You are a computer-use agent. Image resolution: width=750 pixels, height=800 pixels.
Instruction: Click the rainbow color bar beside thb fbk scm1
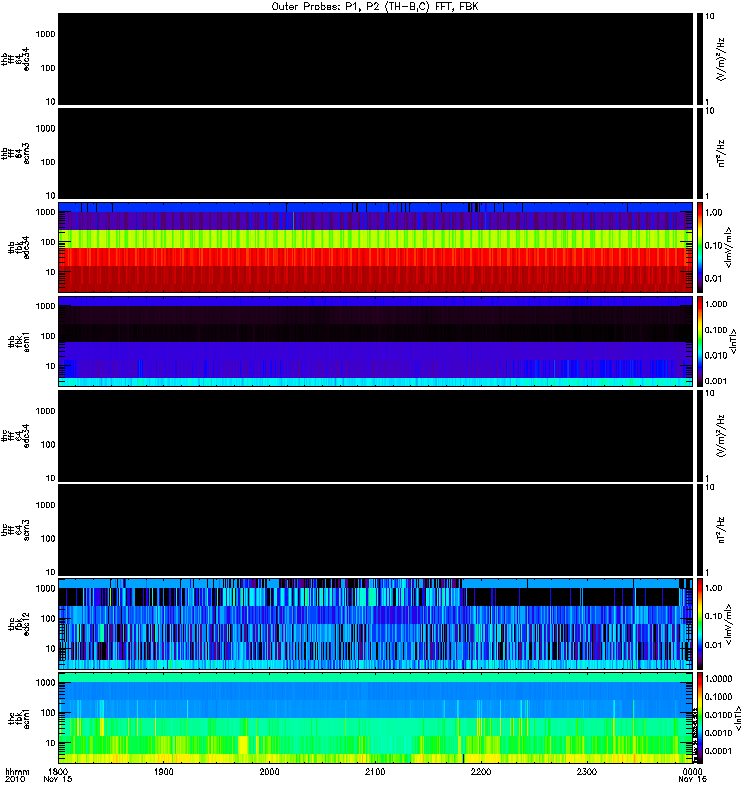coord(700,341)
